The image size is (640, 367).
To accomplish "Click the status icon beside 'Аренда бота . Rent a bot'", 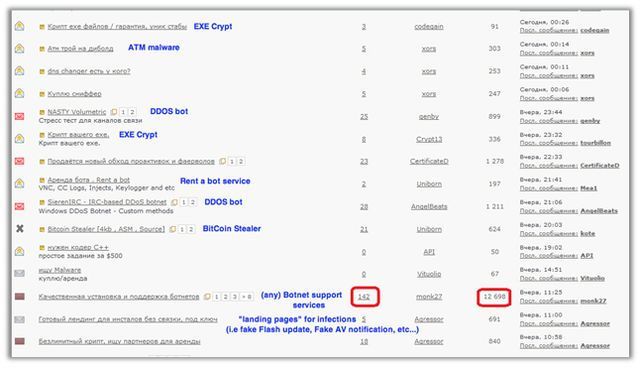I will [x=19, y=184].
